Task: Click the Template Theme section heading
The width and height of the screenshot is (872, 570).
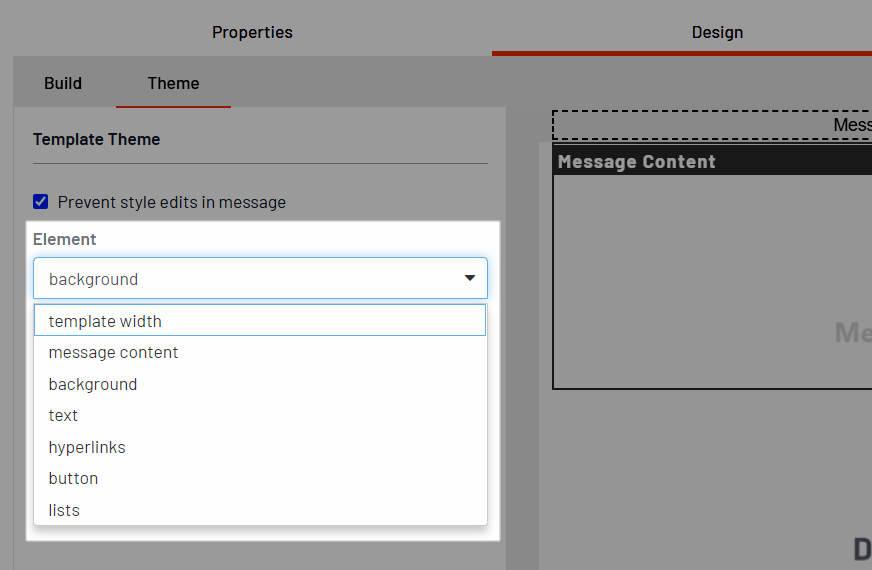Action: click(x=96, y=139)
